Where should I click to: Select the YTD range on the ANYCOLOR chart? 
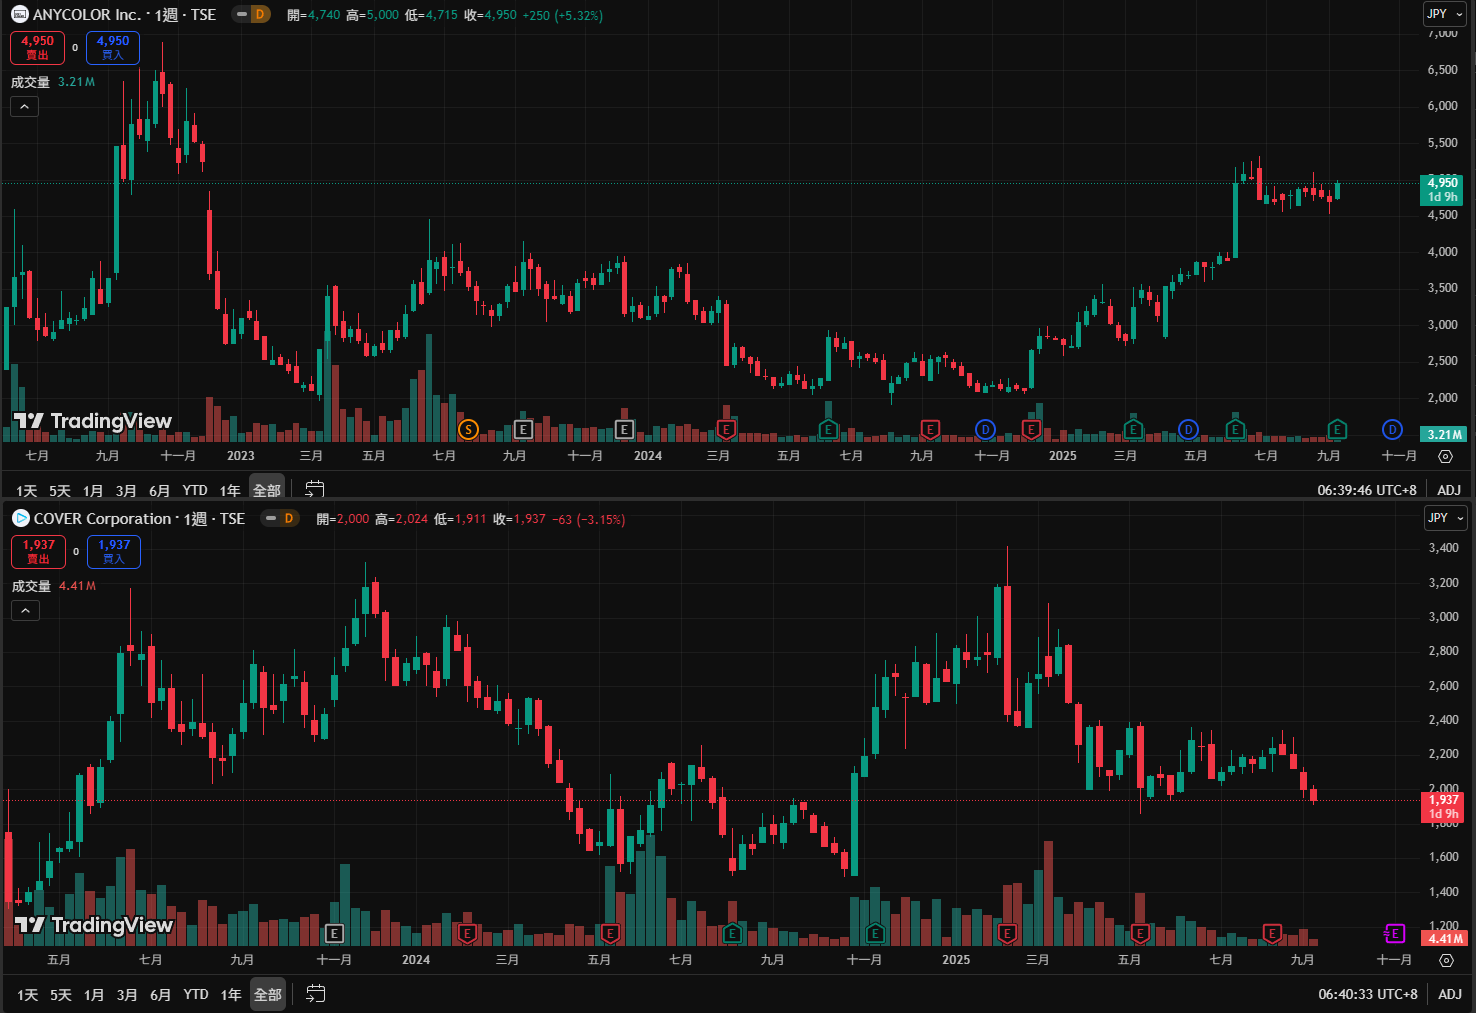coord(195,490)
